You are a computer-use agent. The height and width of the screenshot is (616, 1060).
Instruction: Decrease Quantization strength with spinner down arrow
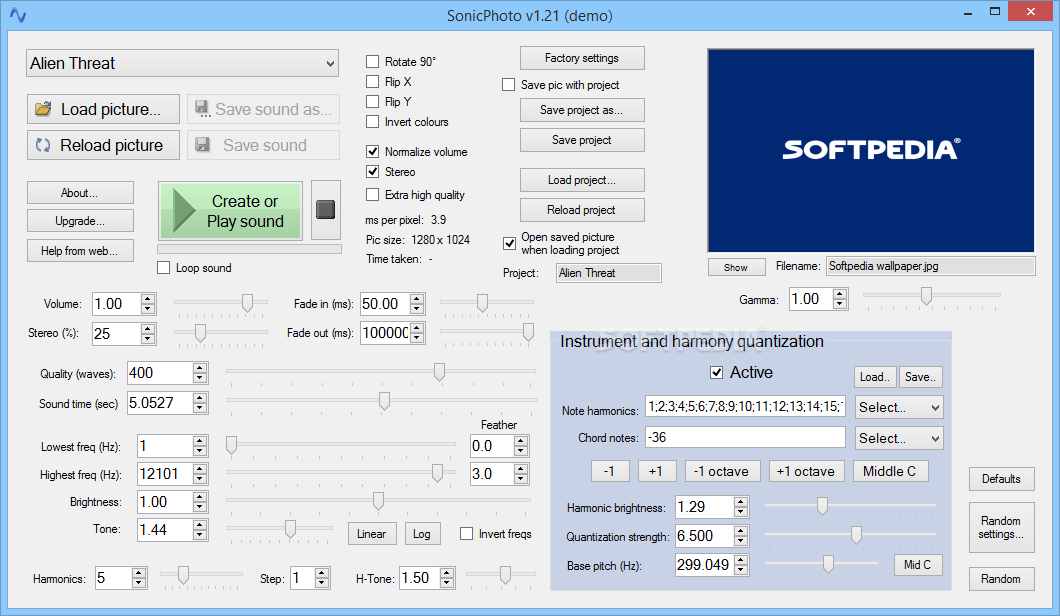tap(742, 542)
